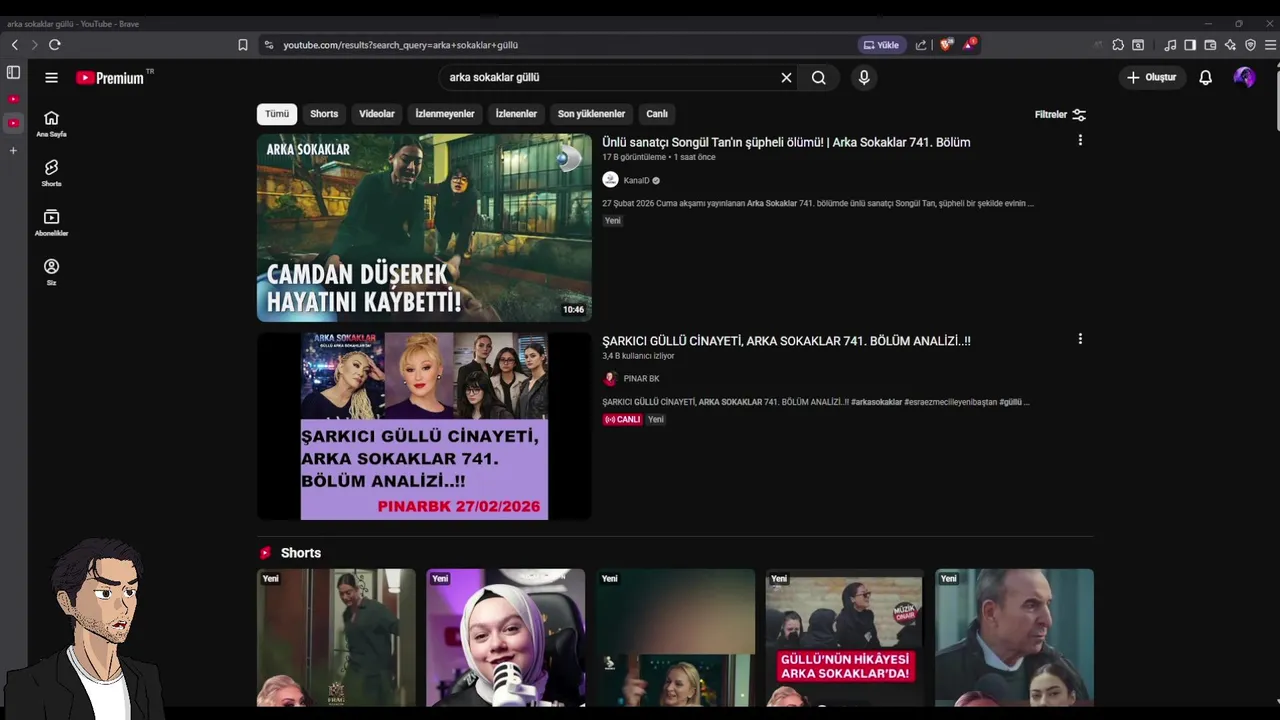Click the '10:46' duration badge on first video
Viewport: 1280px width, 720px height.
573,310
